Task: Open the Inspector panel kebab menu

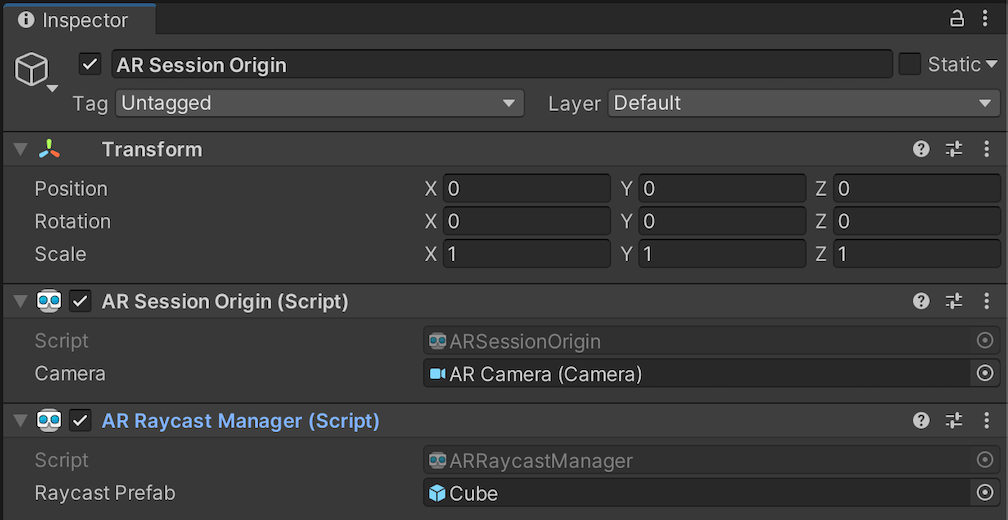Action: pos(987,19)
